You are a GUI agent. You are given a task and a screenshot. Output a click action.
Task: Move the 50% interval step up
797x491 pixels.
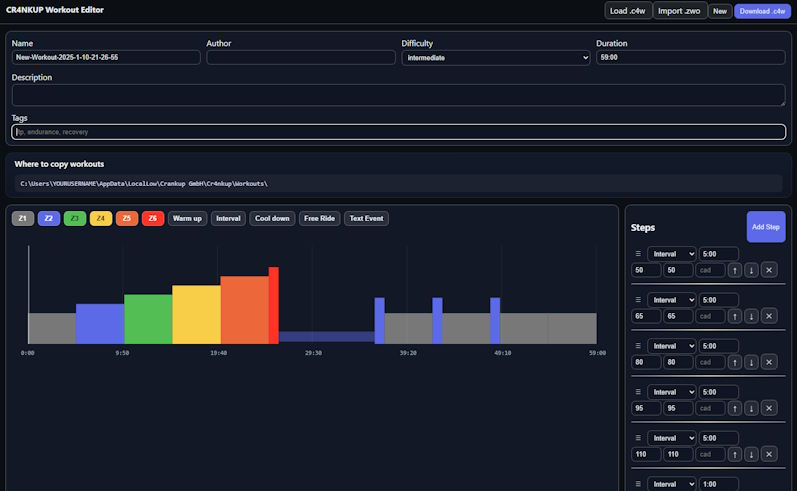click(x=734, y=270)
